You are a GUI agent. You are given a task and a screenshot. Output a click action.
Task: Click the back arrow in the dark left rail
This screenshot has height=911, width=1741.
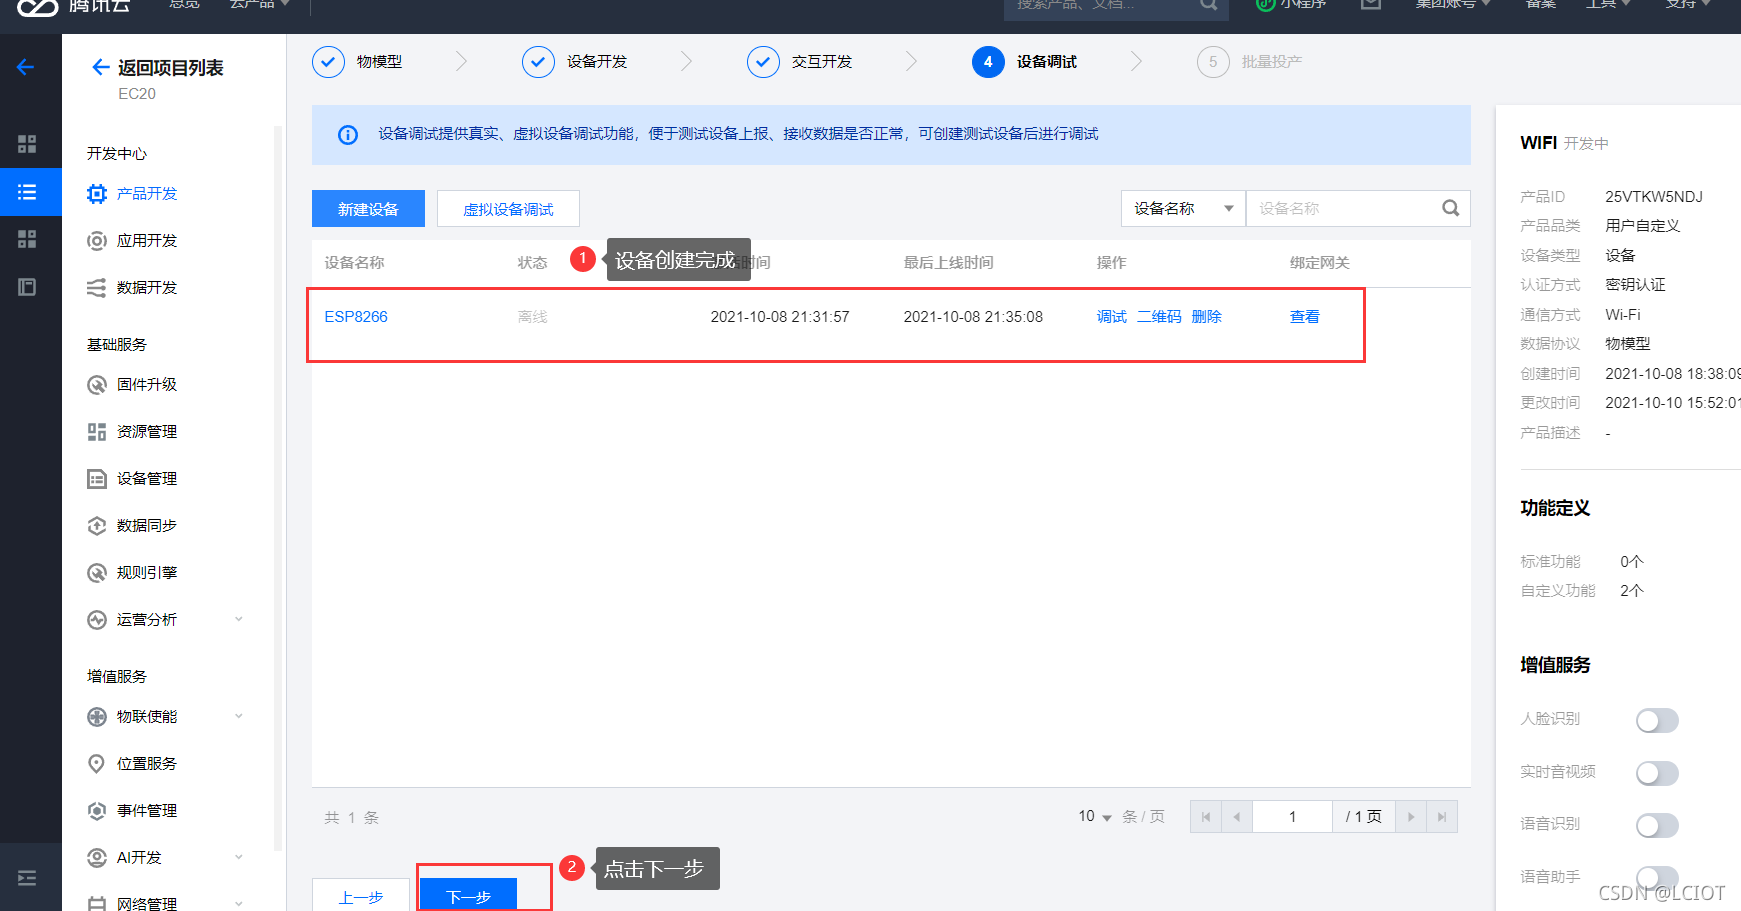[26, 67]
